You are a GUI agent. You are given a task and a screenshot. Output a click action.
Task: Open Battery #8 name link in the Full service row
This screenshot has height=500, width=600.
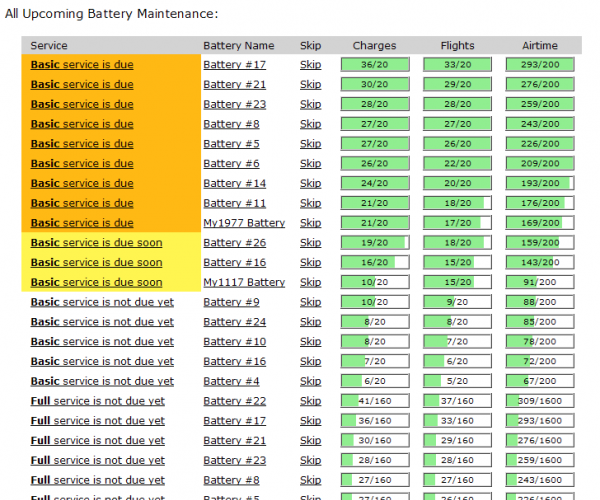coord(231,480)
